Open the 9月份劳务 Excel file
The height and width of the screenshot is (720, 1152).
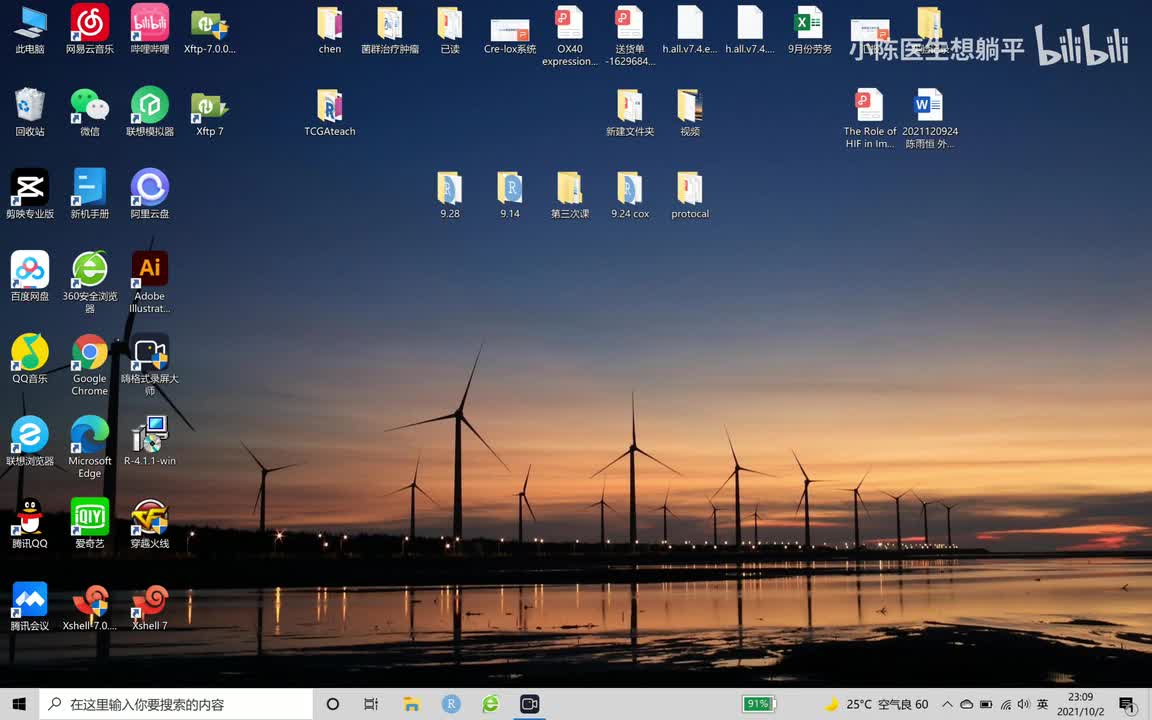click(809, 24)
